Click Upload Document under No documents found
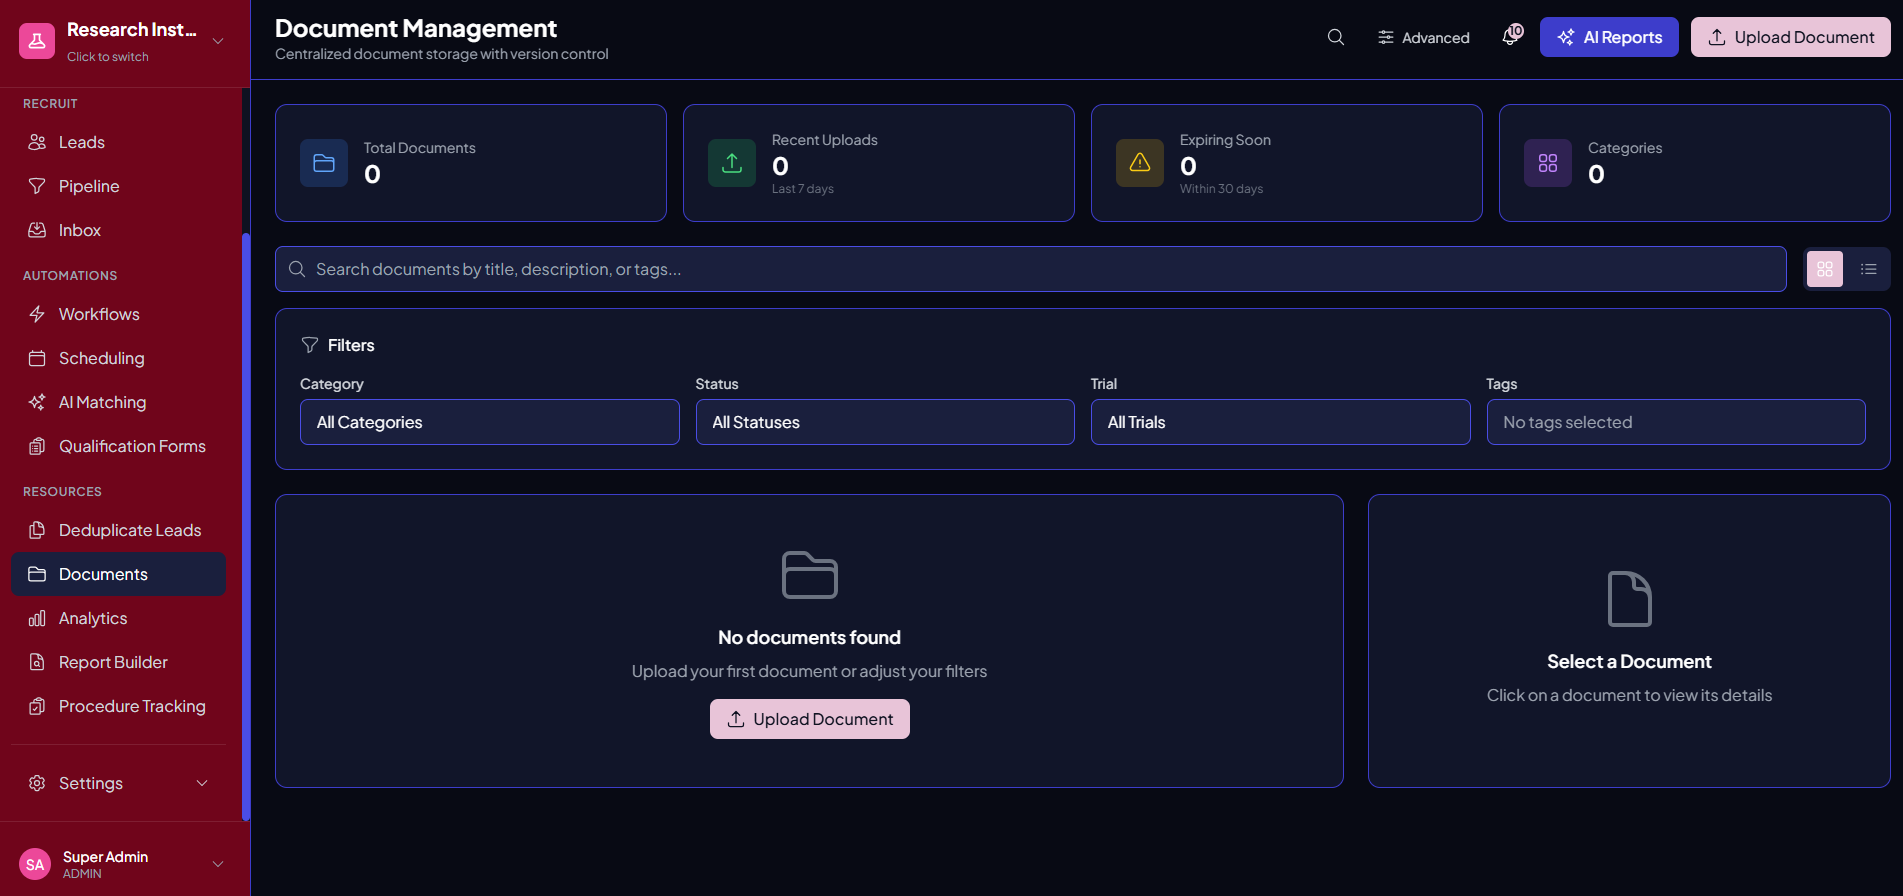 point(810,719)
